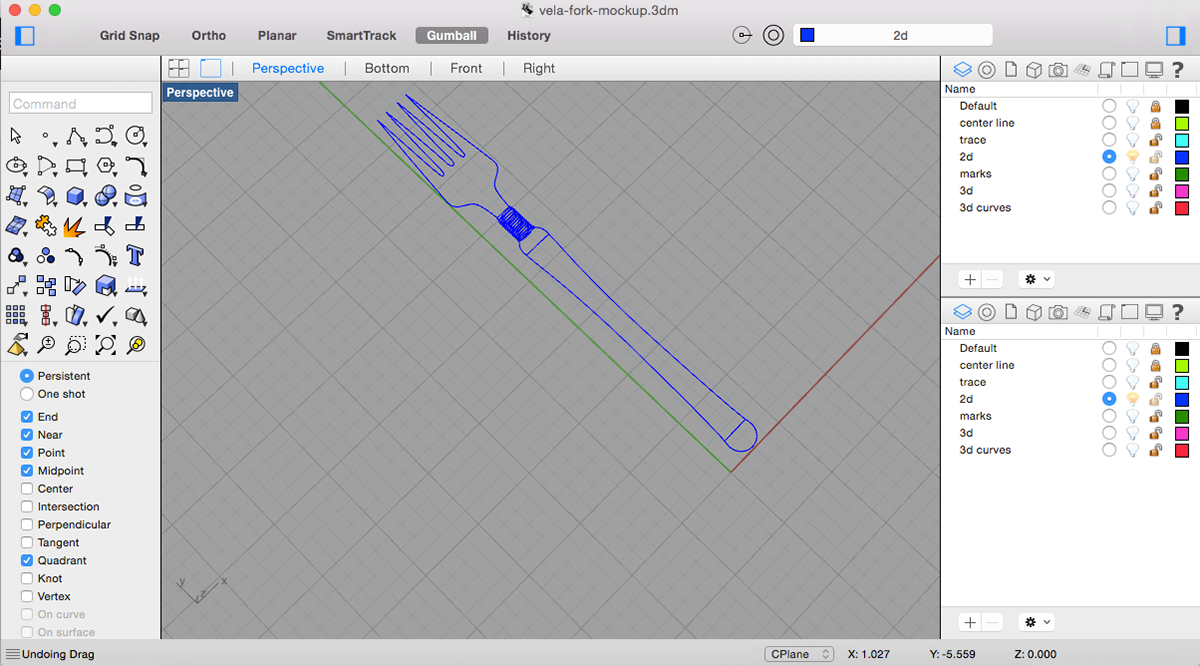Switch to the Front viewport tab

pyautogui.click(x=466, y=68)
